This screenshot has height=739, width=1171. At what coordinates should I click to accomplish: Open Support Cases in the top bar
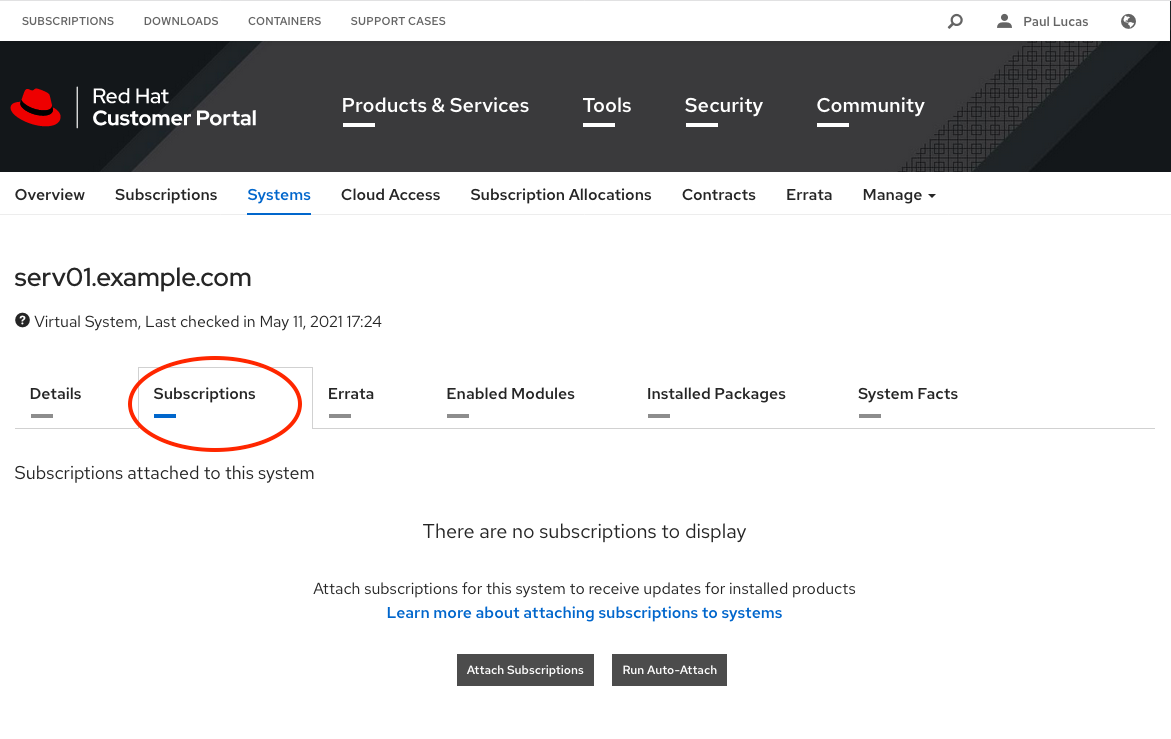coord(398,21)
